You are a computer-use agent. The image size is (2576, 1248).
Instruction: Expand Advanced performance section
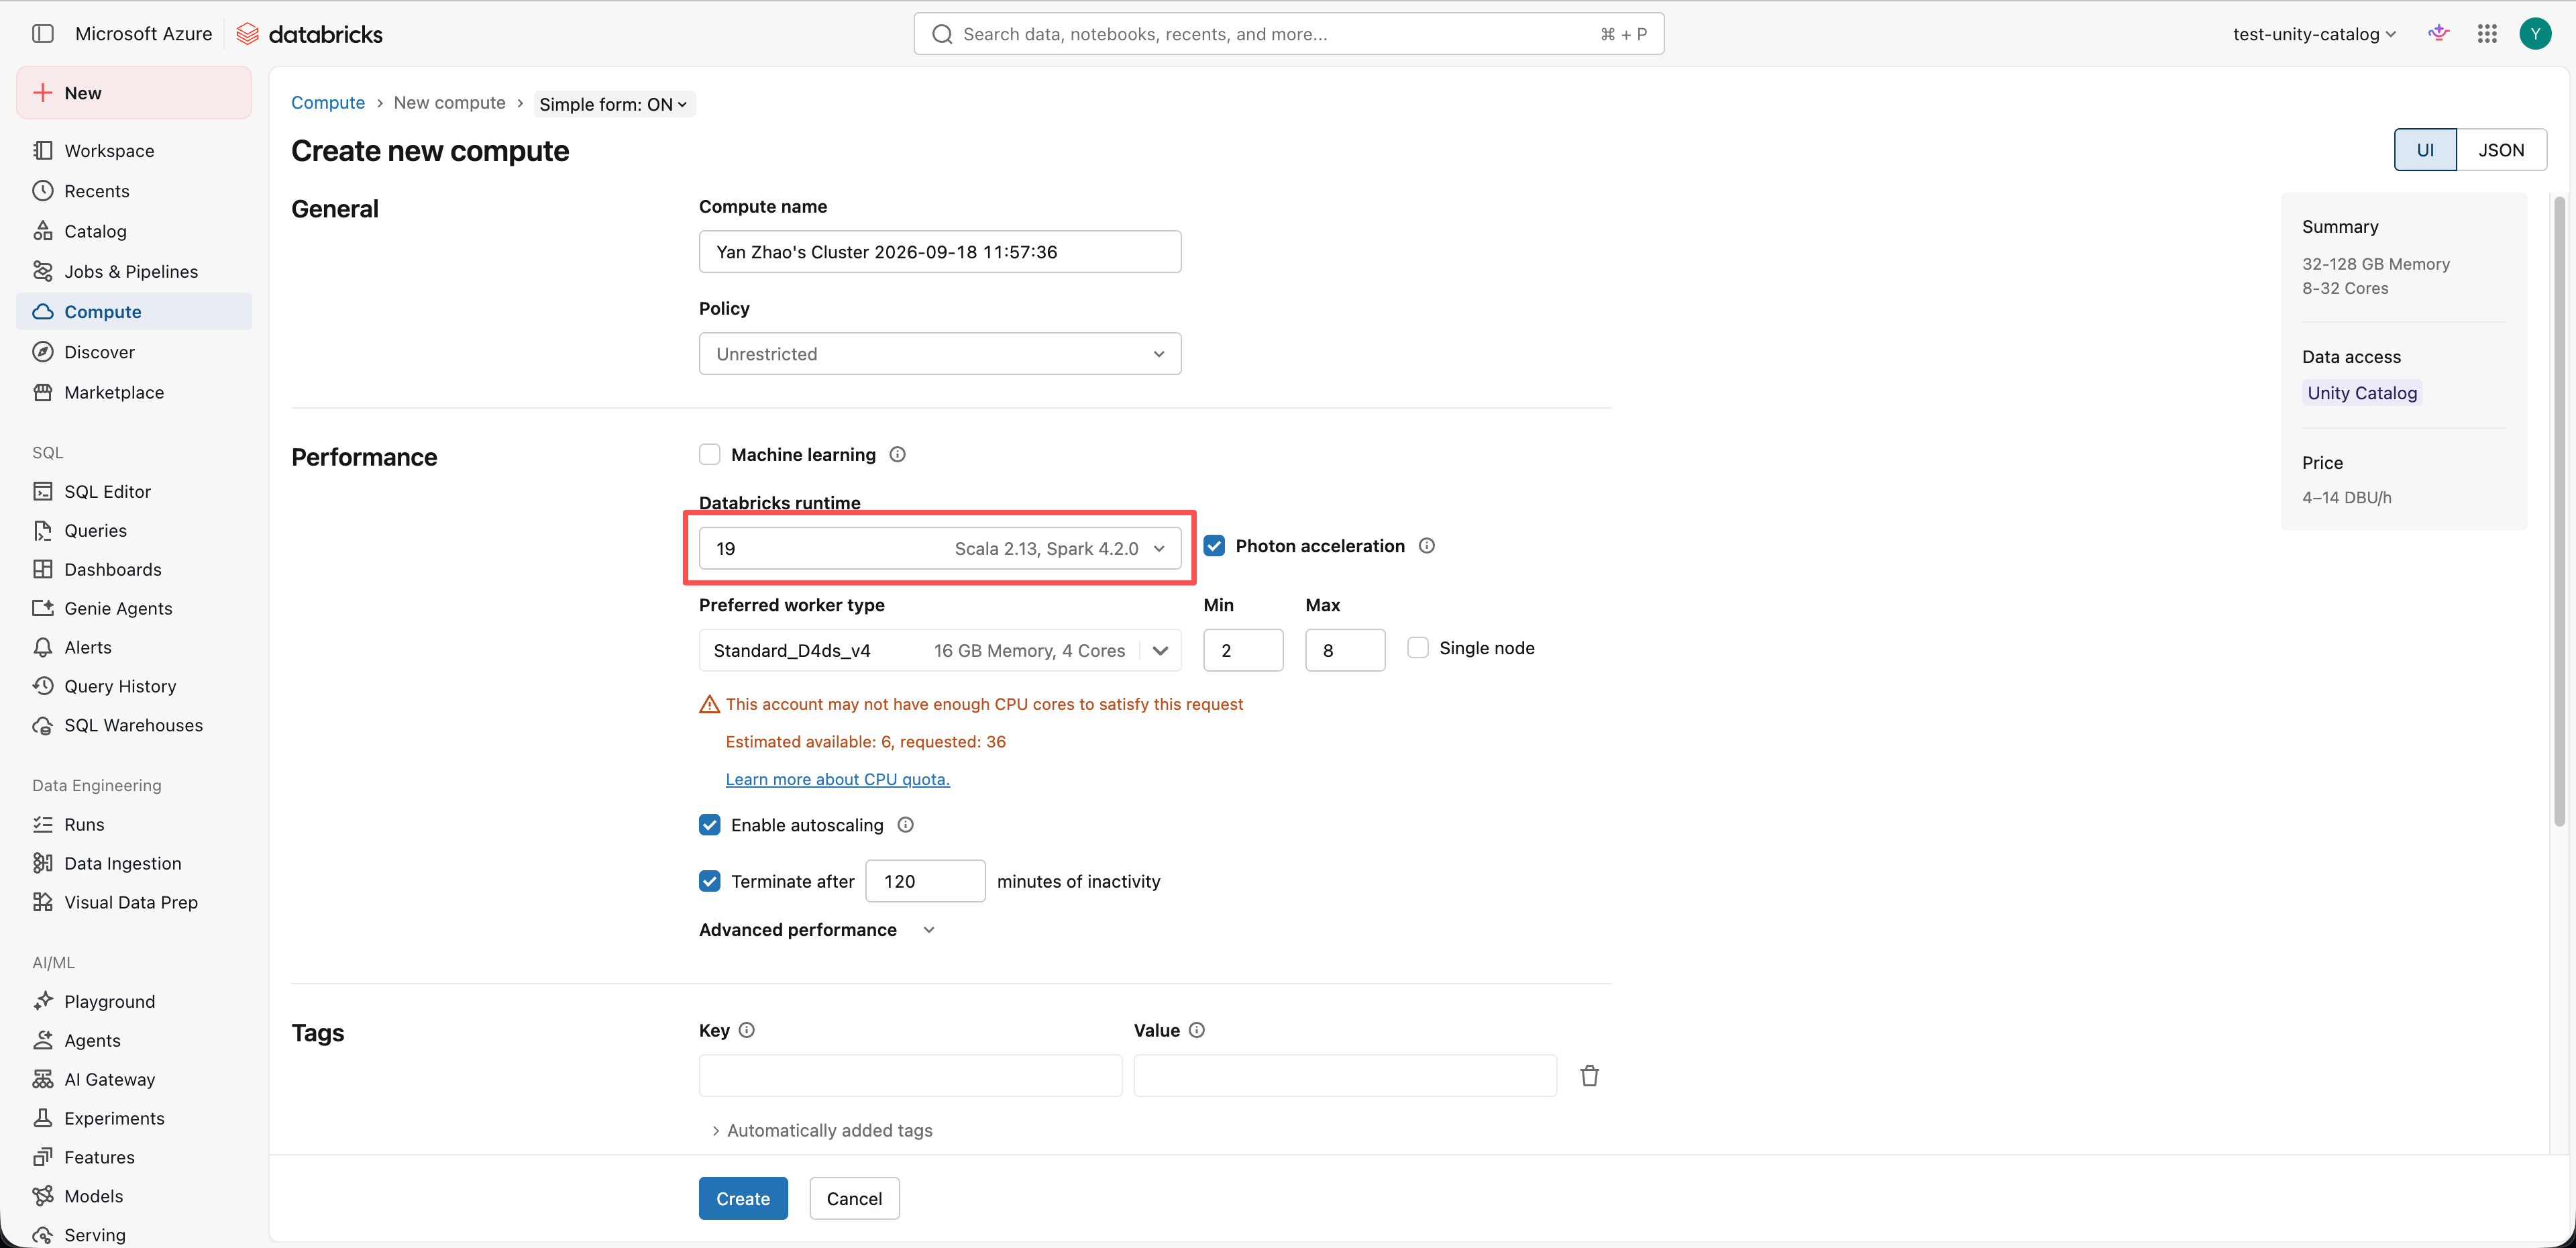[818, 929]
